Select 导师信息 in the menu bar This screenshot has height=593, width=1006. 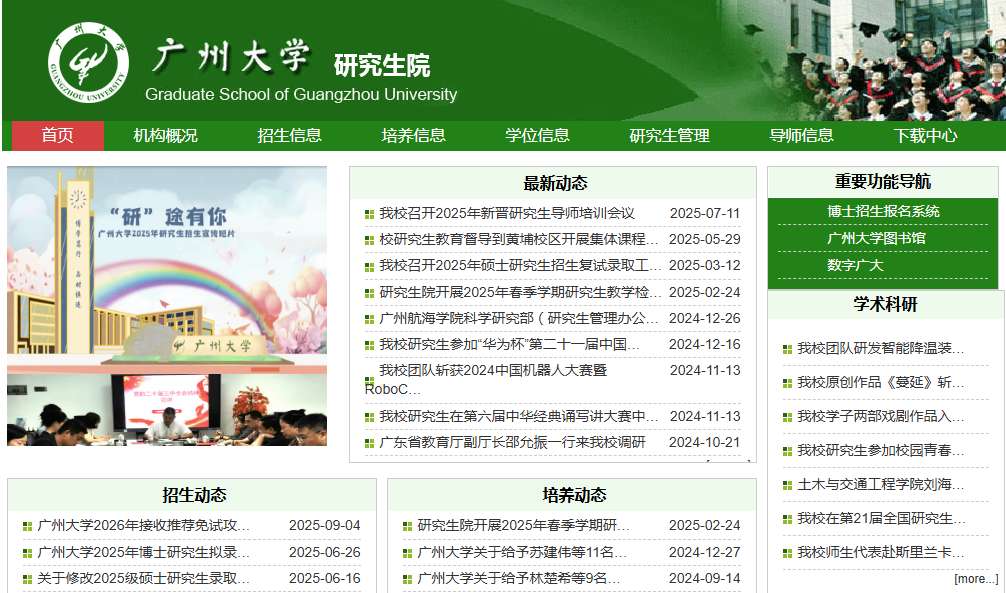click(x=801, y=136)
